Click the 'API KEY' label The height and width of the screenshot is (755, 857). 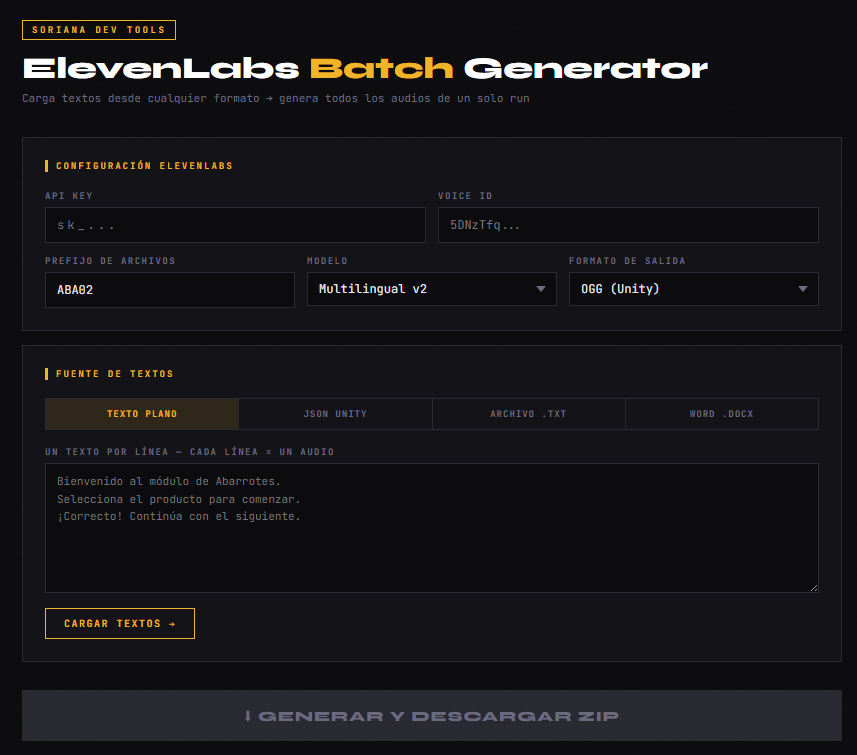(x=69, y=196)
